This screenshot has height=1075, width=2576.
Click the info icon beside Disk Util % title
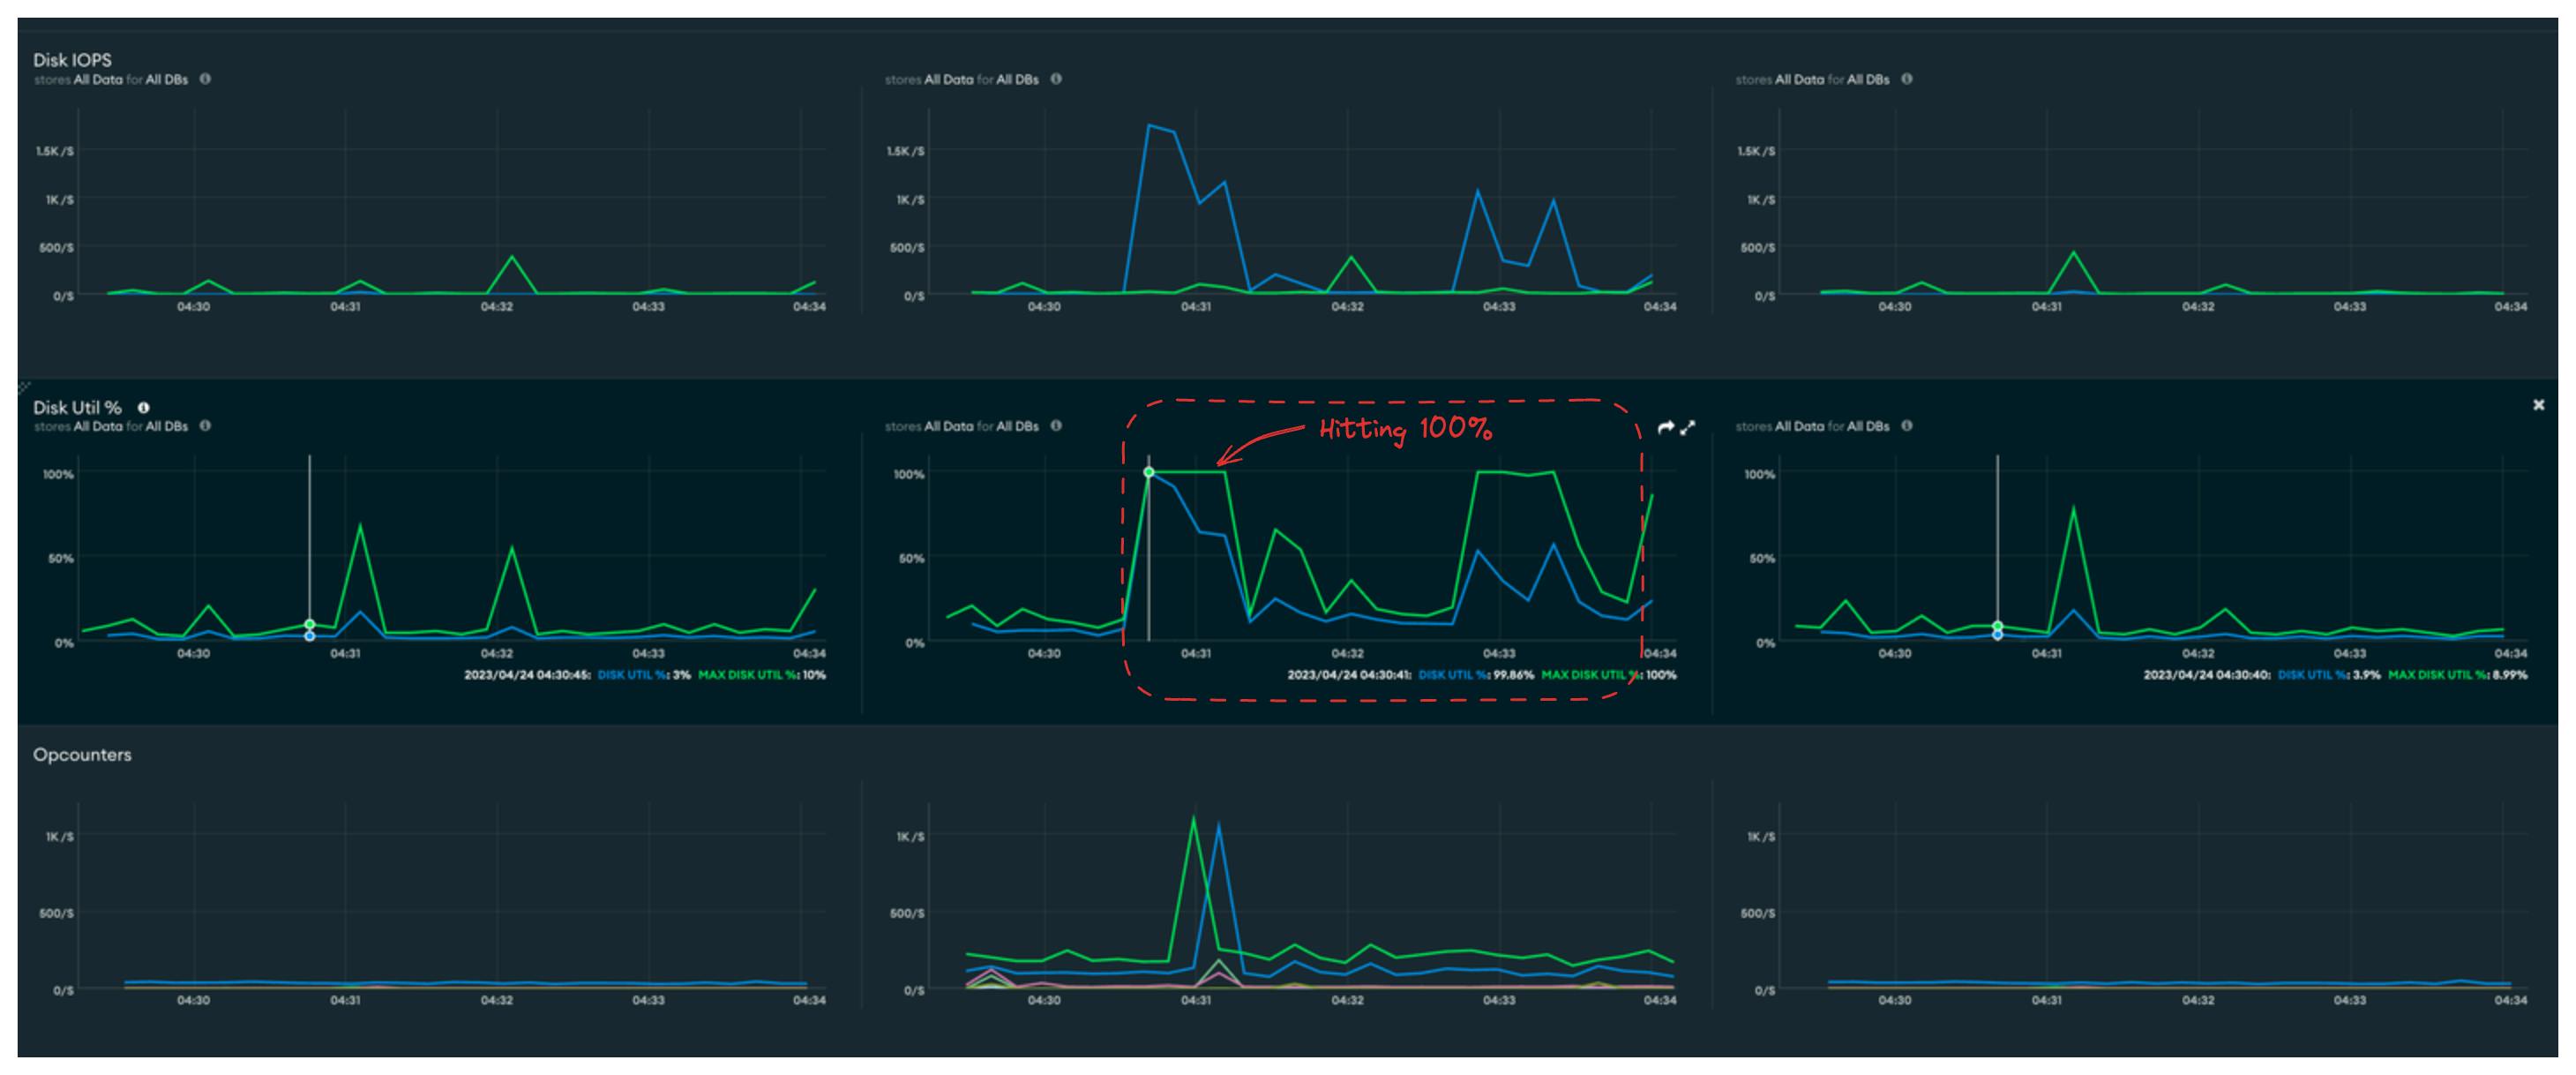tap(143, 407)
